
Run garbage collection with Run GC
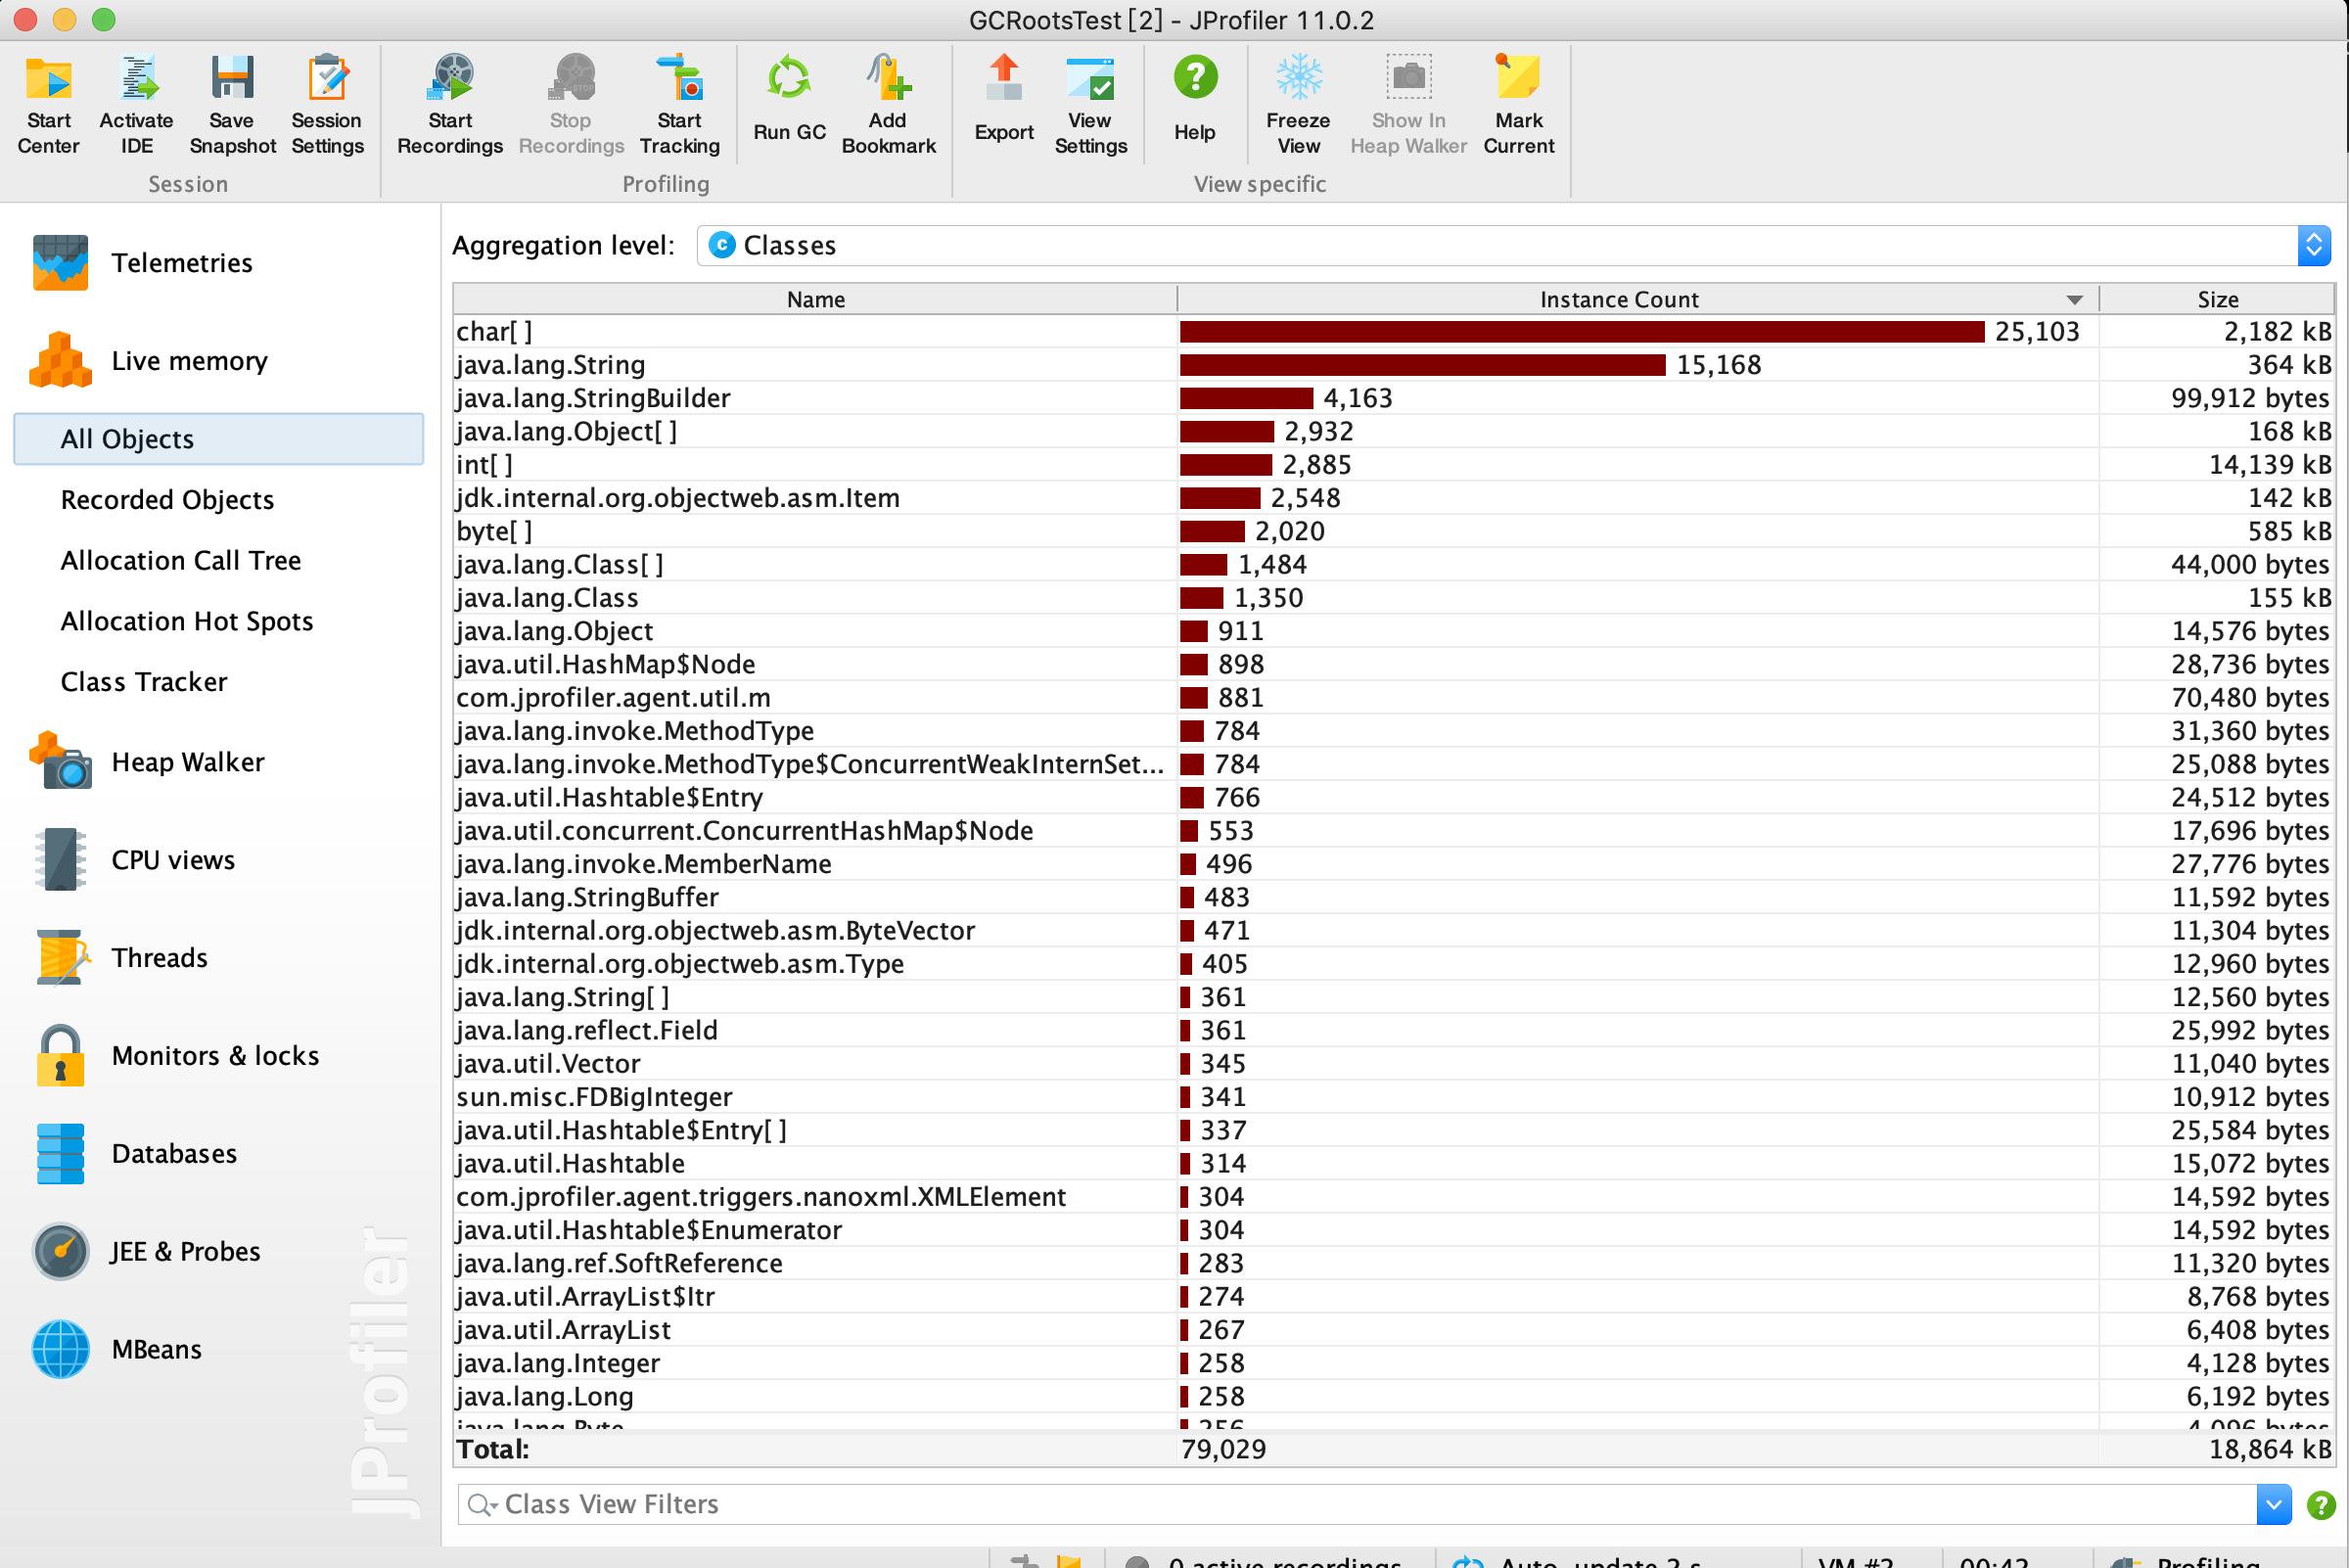[x=789, y=100]
